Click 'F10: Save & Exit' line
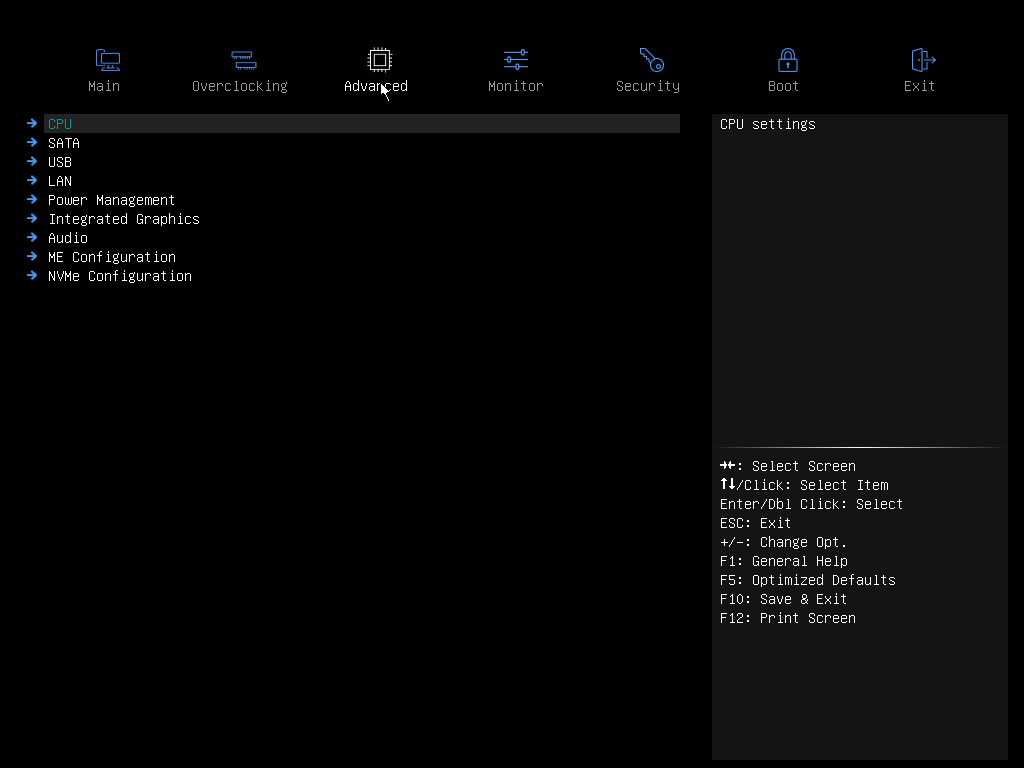Image resolution: width=1024 pixels, height=768 pixels. pos(784,599)
